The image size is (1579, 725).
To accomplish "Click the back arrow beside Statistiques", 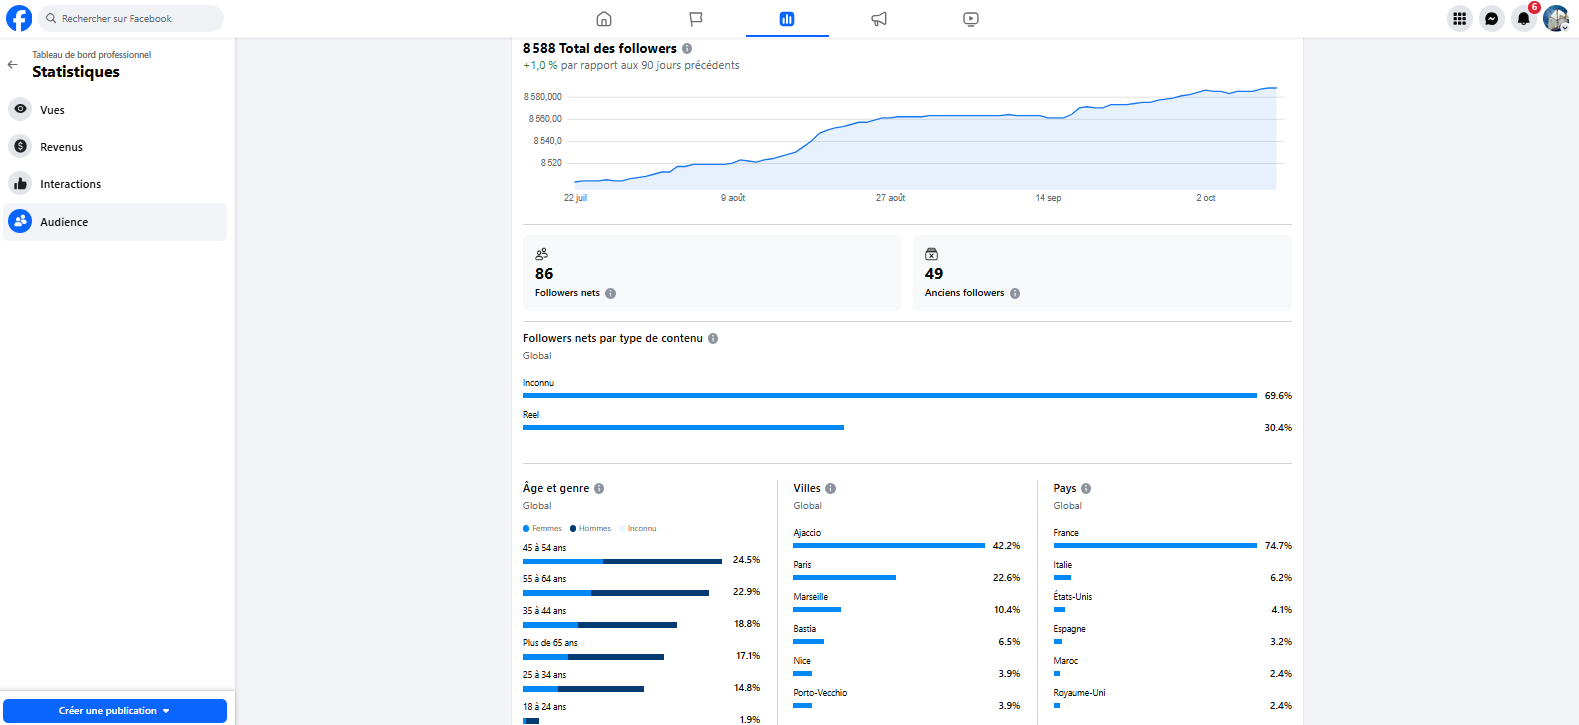I will pyautogui.click(x=13, y=64).
